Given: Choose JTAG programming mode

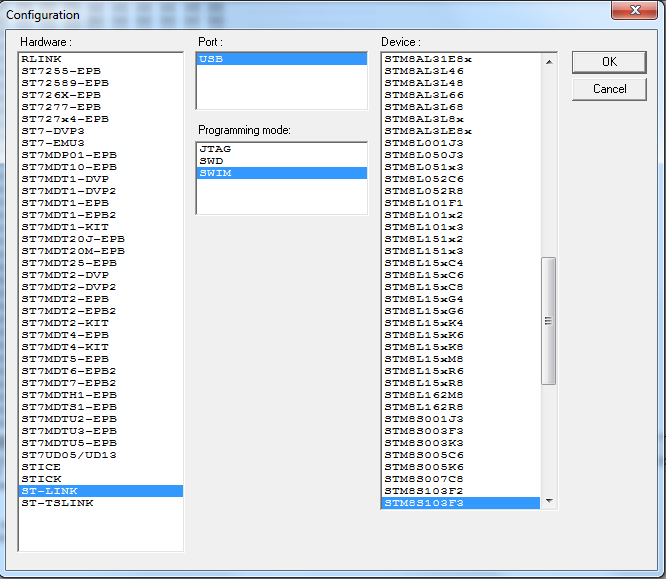Looking at the screenshot, I should coord(282,149).
